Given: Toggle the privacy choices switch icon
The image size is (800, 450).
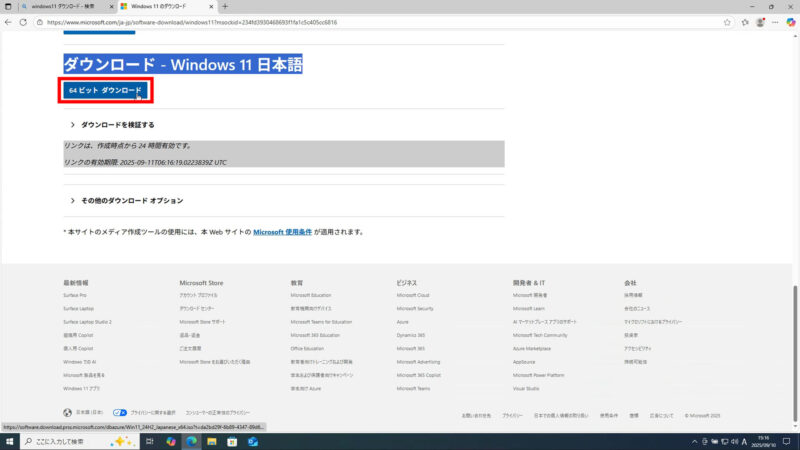Looking at the screenshot, I should 119,411.
